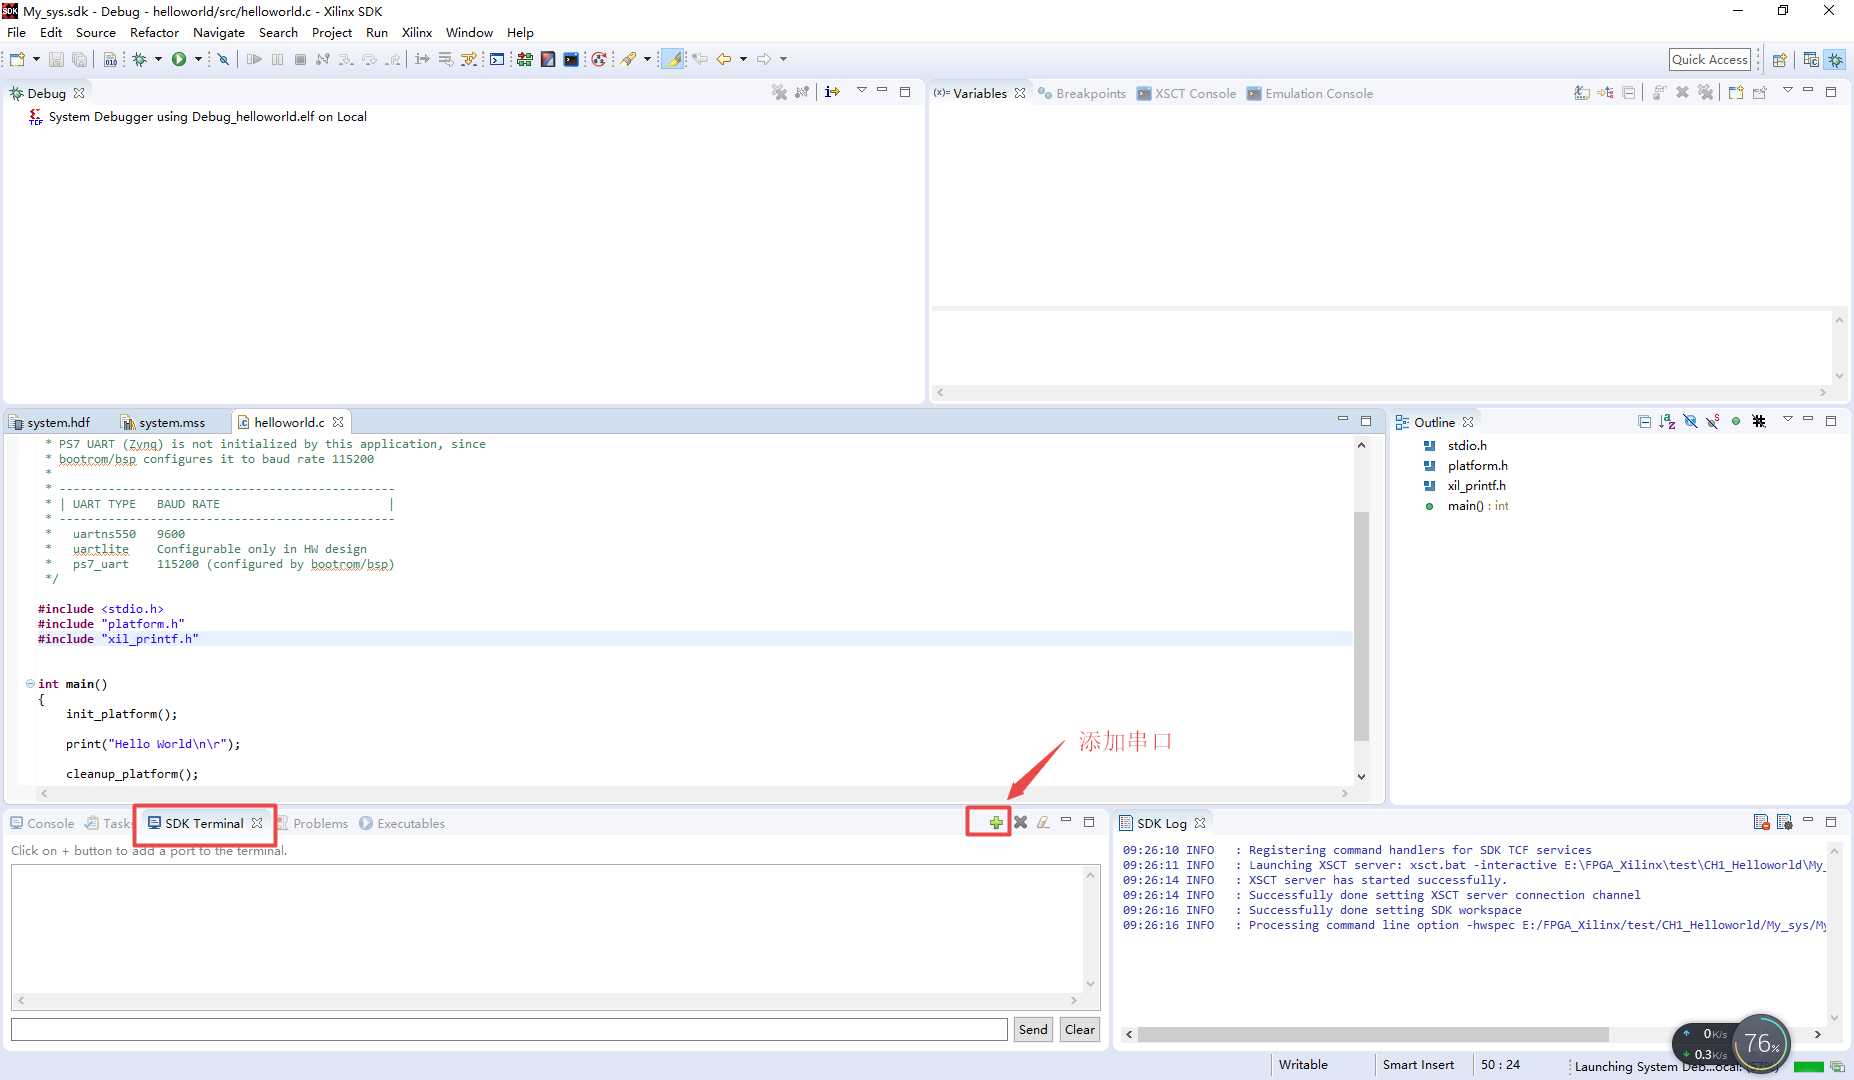Open the Run launch dropdown arrow
The image size is (1854, 1080).
(198, 59)
